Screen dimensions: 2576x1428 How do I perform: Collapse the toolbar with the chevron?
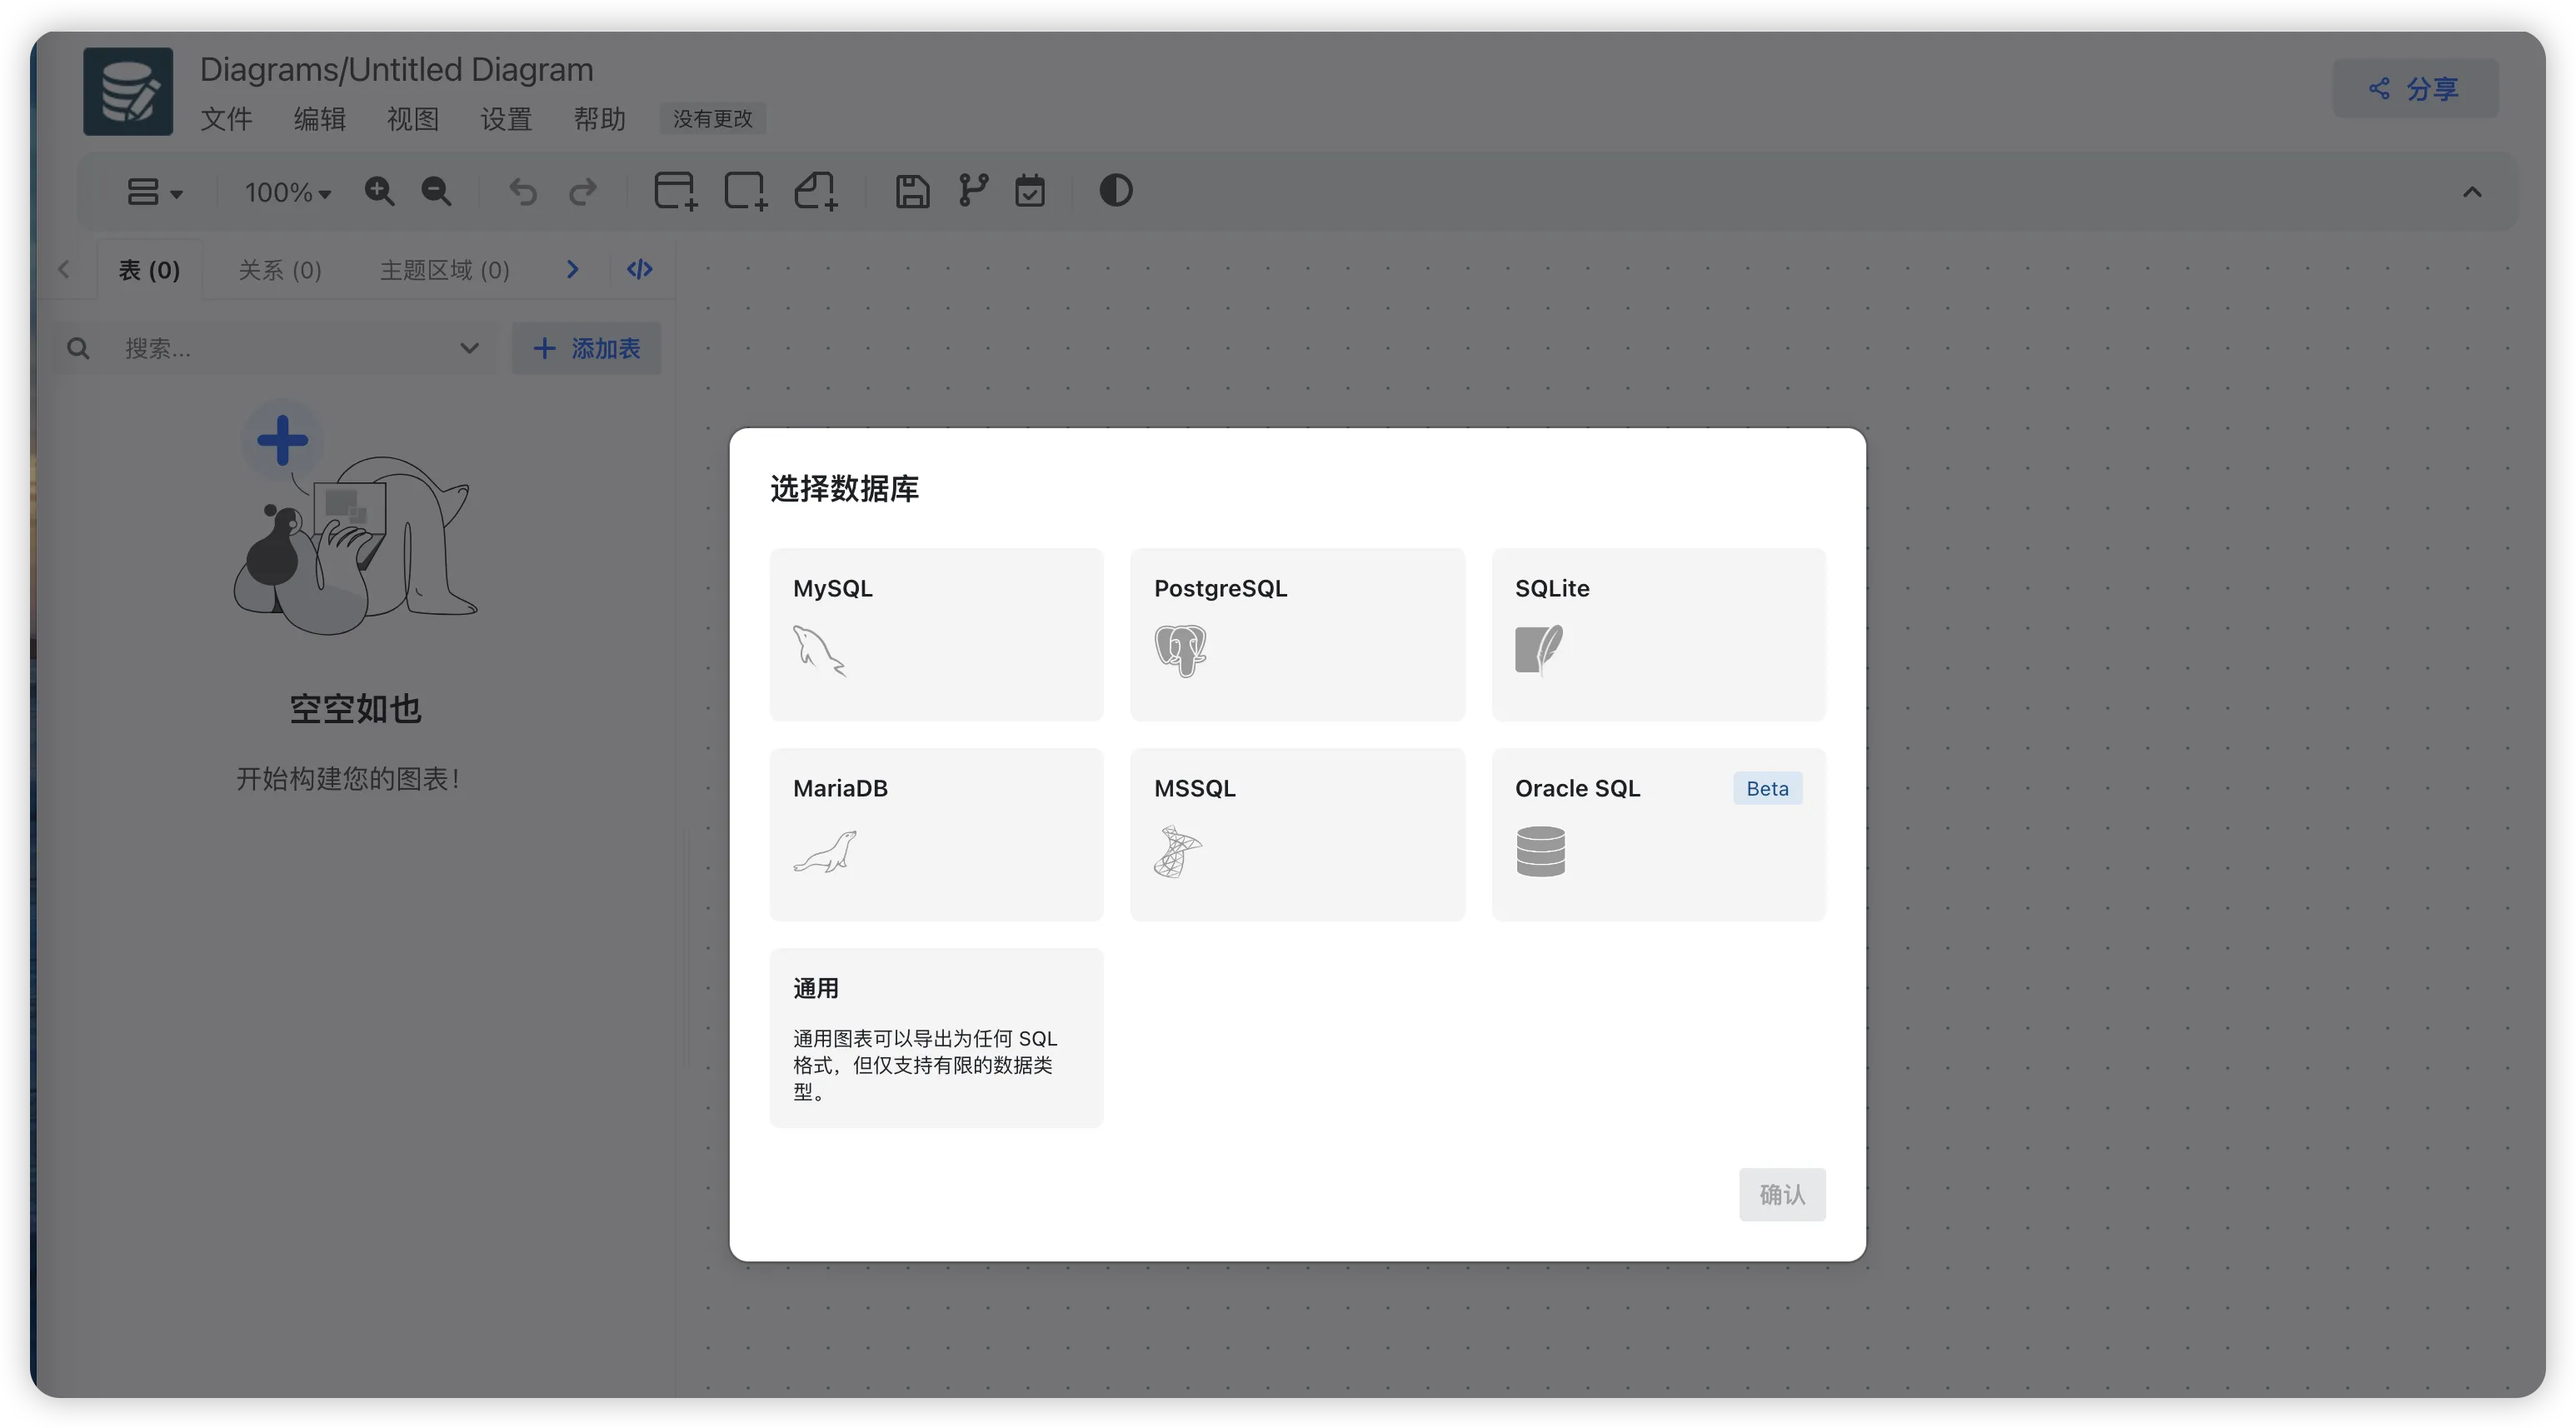[2471, 192]
